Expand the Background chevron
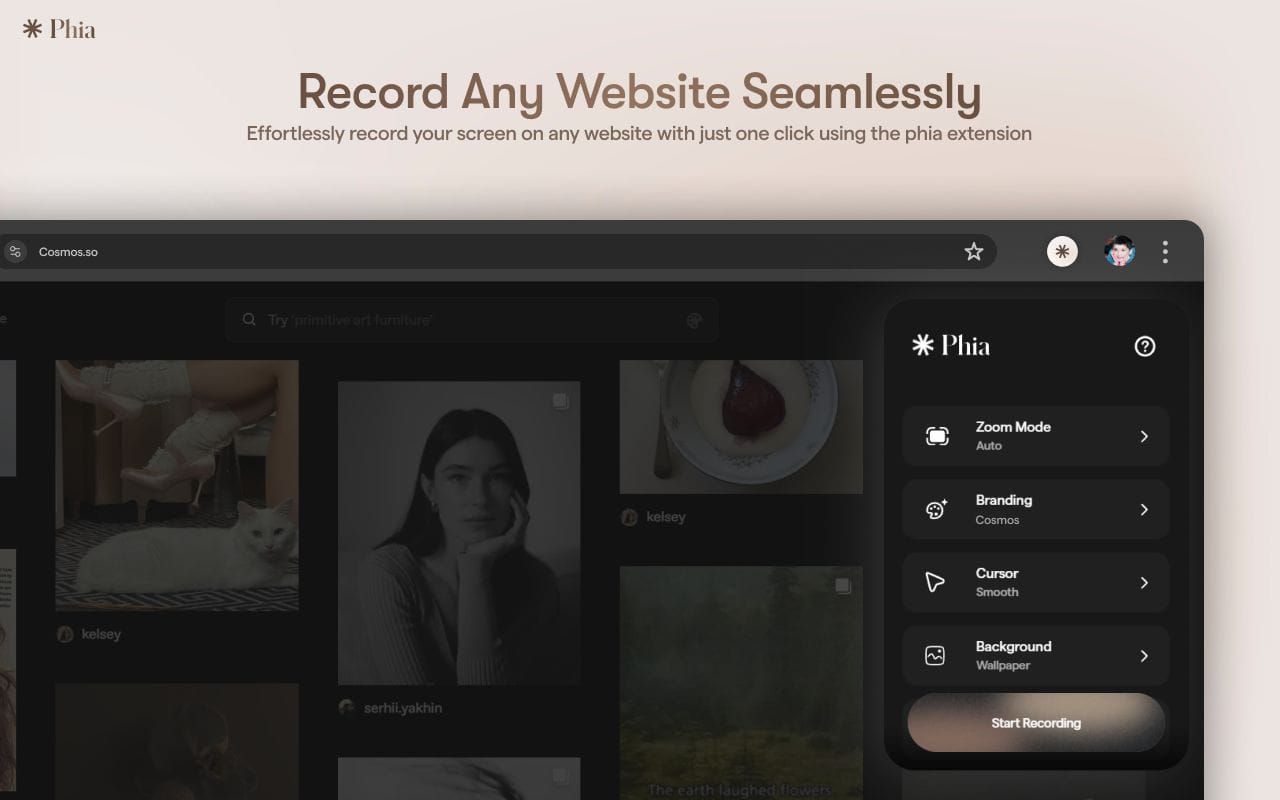This screenshot has height=800, width=1280. pyautogui.click(x=1144, y=656)
